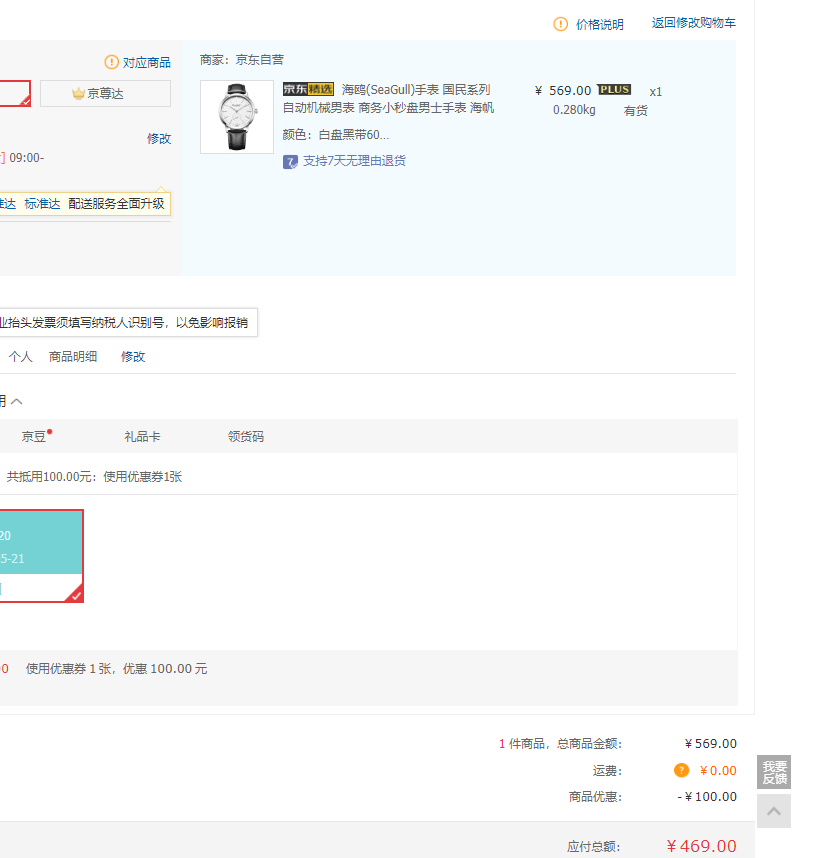
Task: Click 修改 next to delivery time
Action: pyautogui.click(x=159, y=138)
